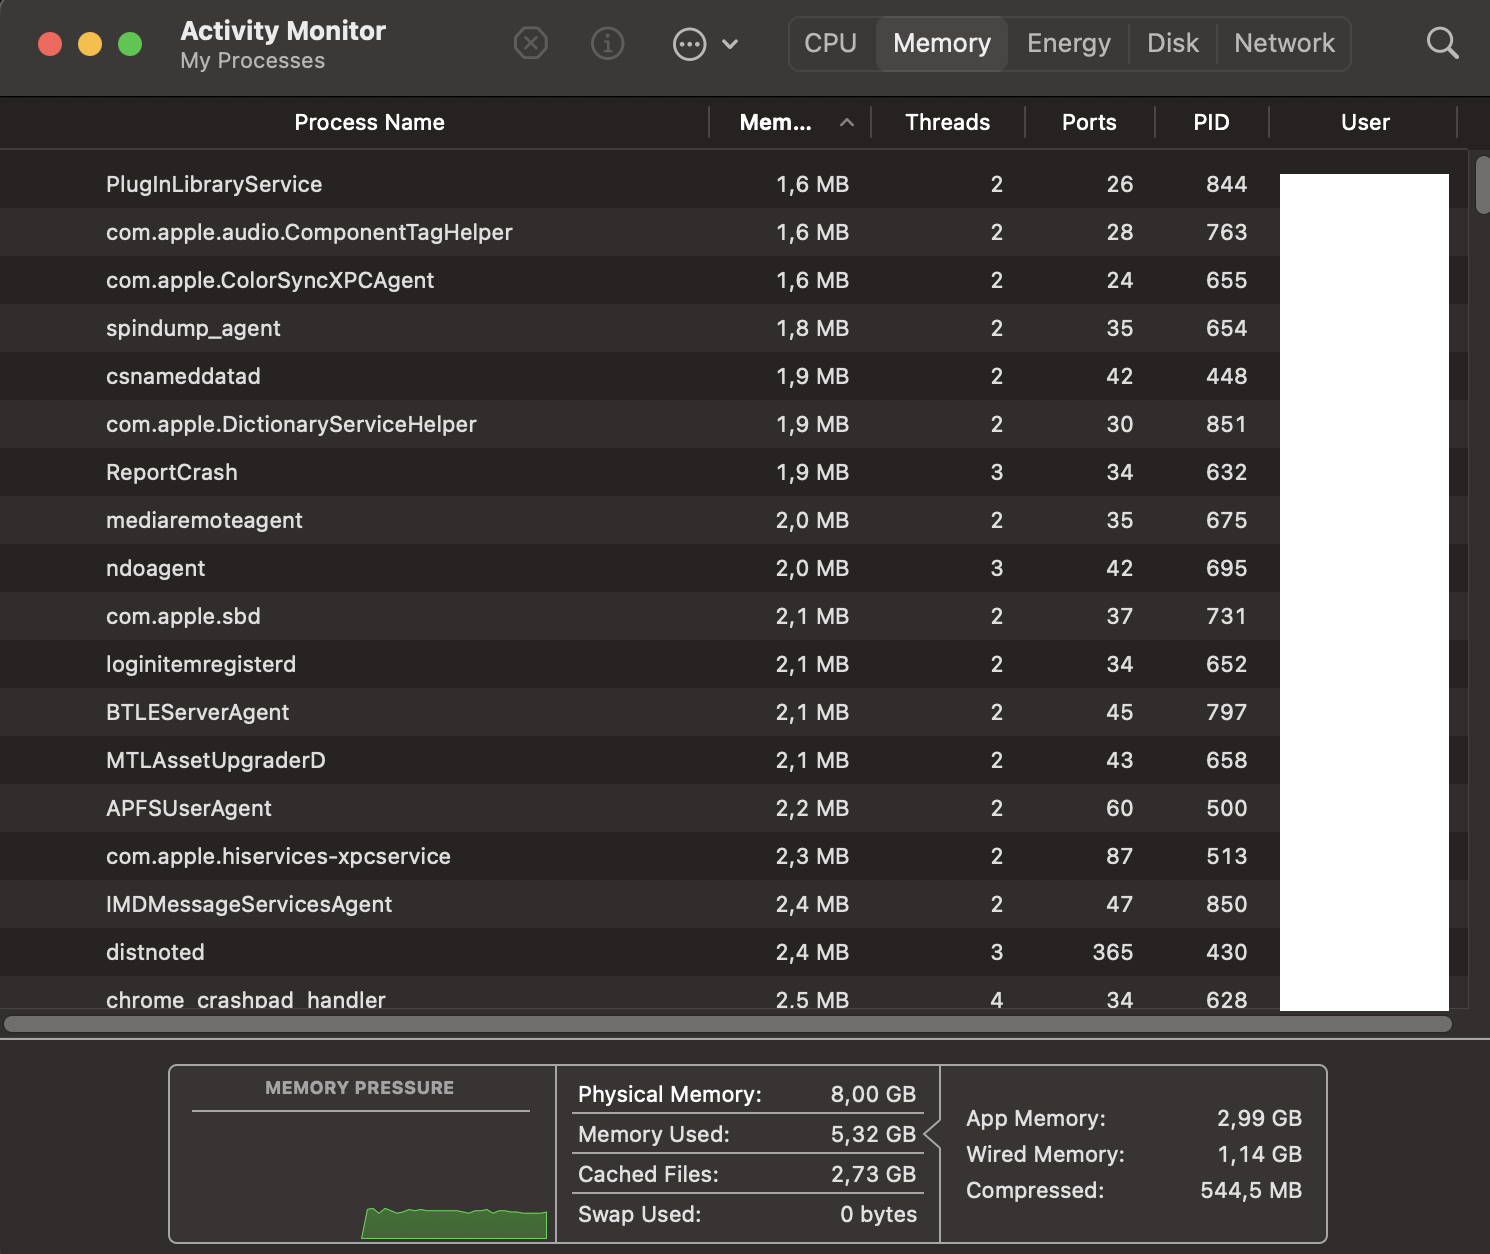Click the green zoom window button
This screenshot has height=1254, width=1490.
click(130, 44)
